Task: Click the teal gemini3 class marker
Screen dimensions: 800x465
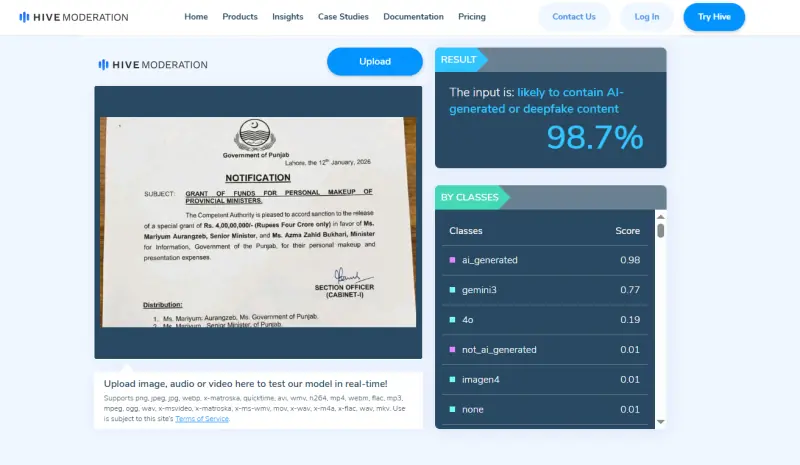Action: [452, 290]
